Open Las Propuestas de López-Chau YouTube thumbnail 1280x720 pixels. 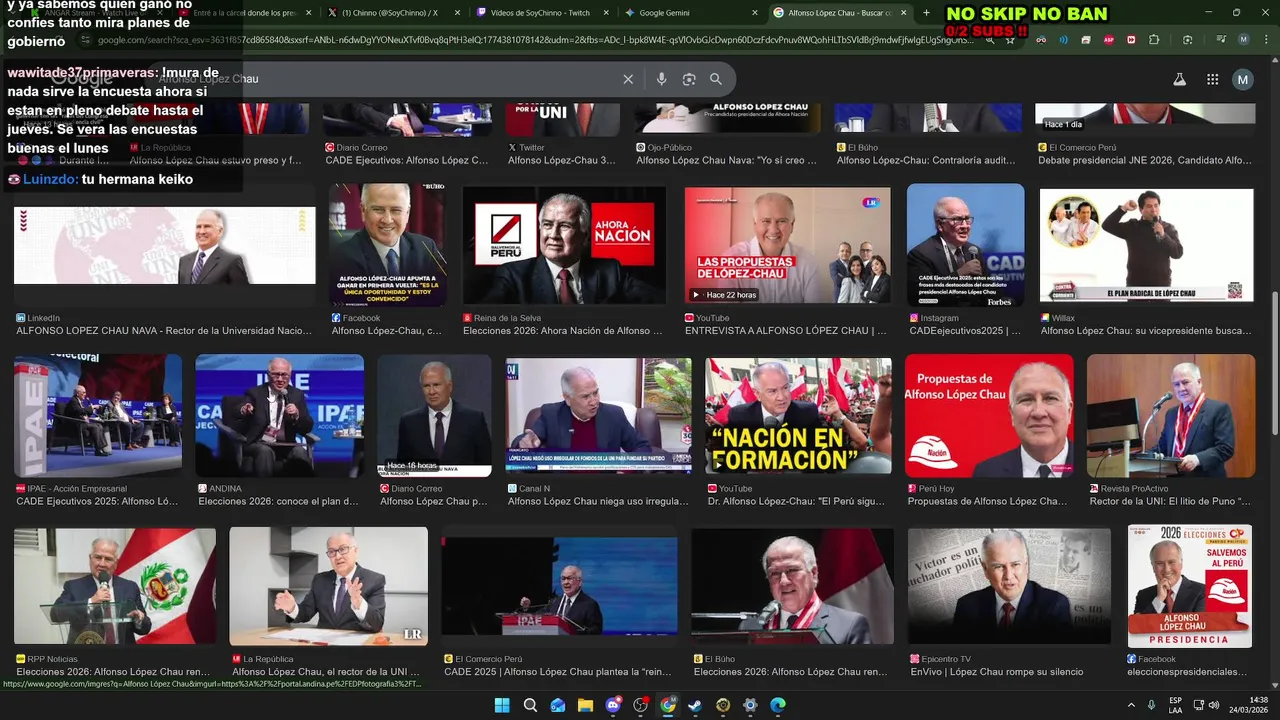788,245
